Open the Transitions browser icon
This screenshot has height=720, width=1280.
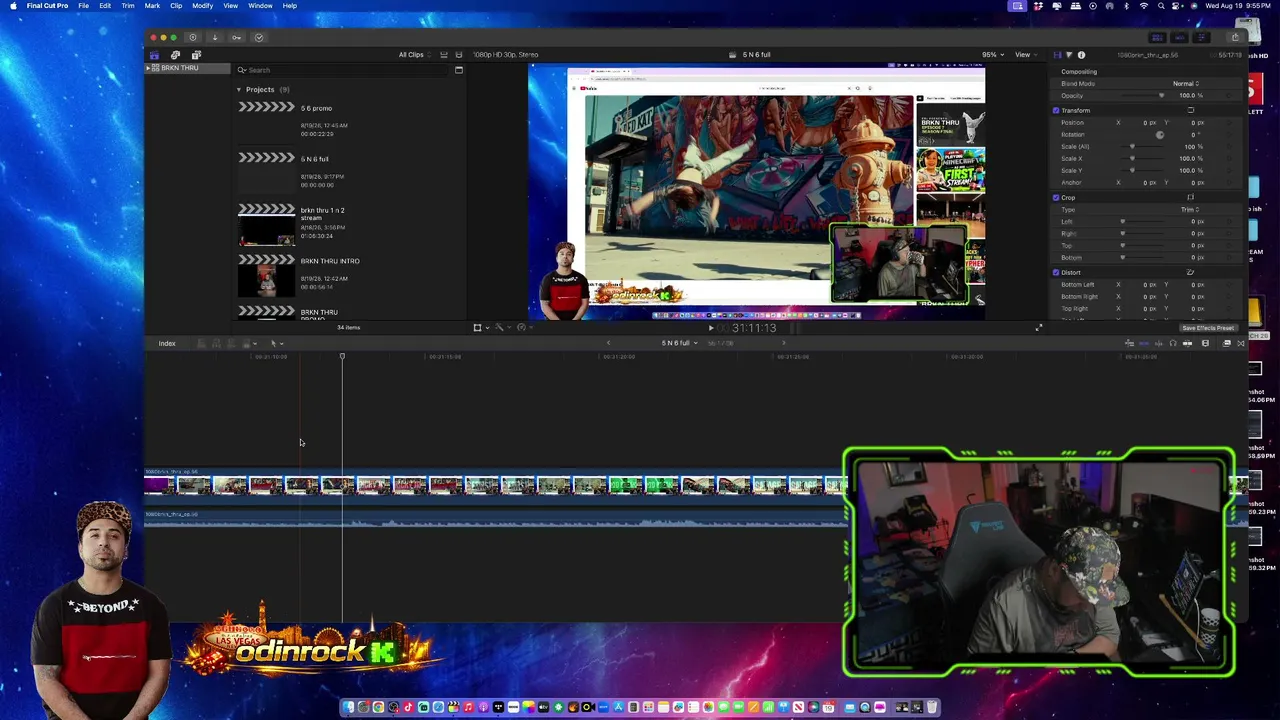click(x=1241, y=343)
